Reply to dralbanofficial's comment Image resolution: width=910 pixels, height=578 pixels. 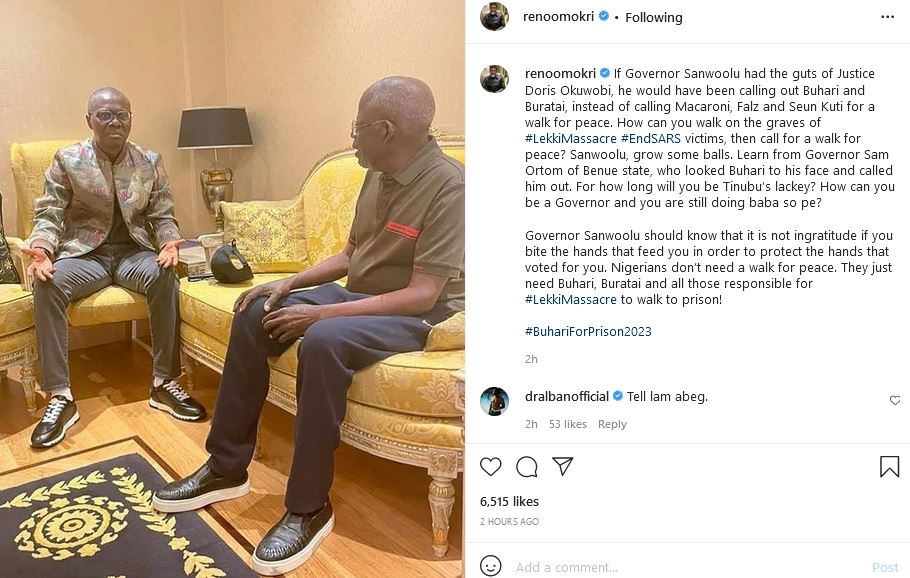click(x=612, y=424)
